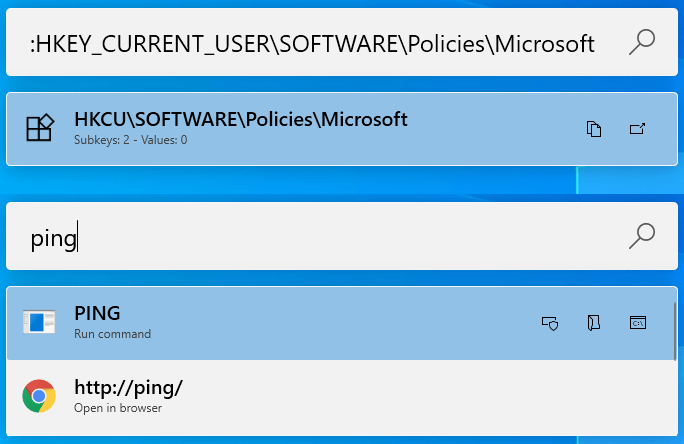Image resolution: width=684 pixels, height=444 pixels.
Task: Click the Subkeys: 2 - Values: 0 text
Action: [130, 140]
